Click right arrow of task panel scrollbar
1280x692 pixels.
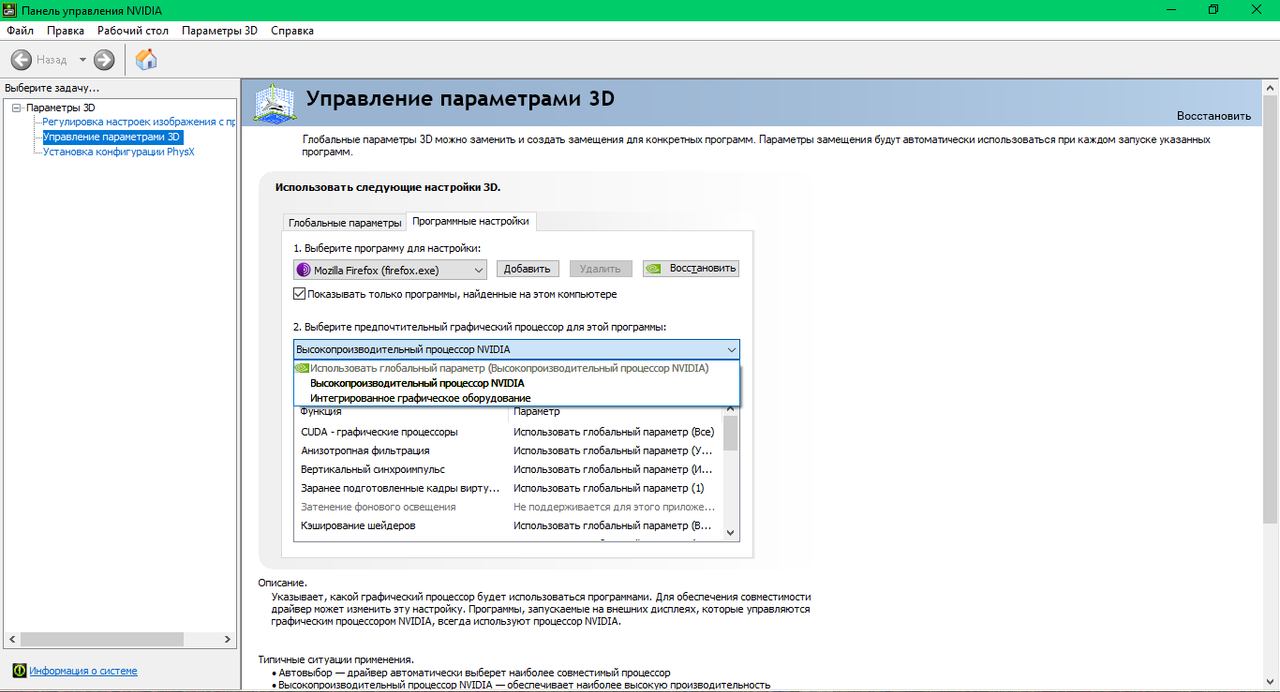(229, 639)
